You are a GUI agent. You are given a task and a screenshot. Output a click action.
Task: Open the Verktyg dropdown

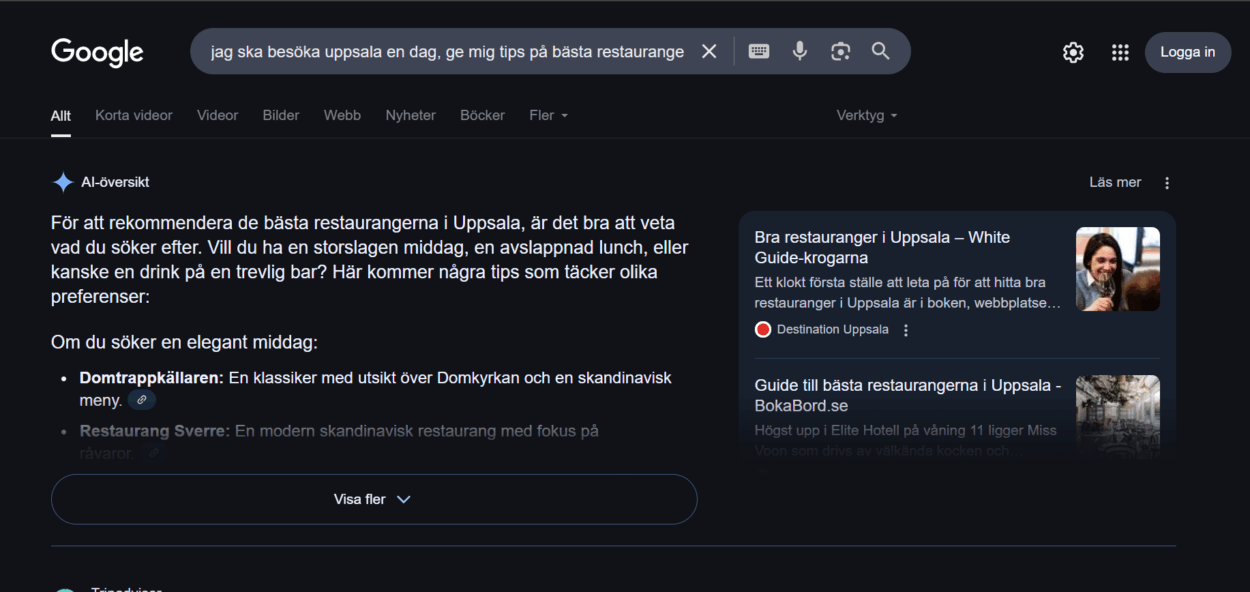(x=867, y=115)
